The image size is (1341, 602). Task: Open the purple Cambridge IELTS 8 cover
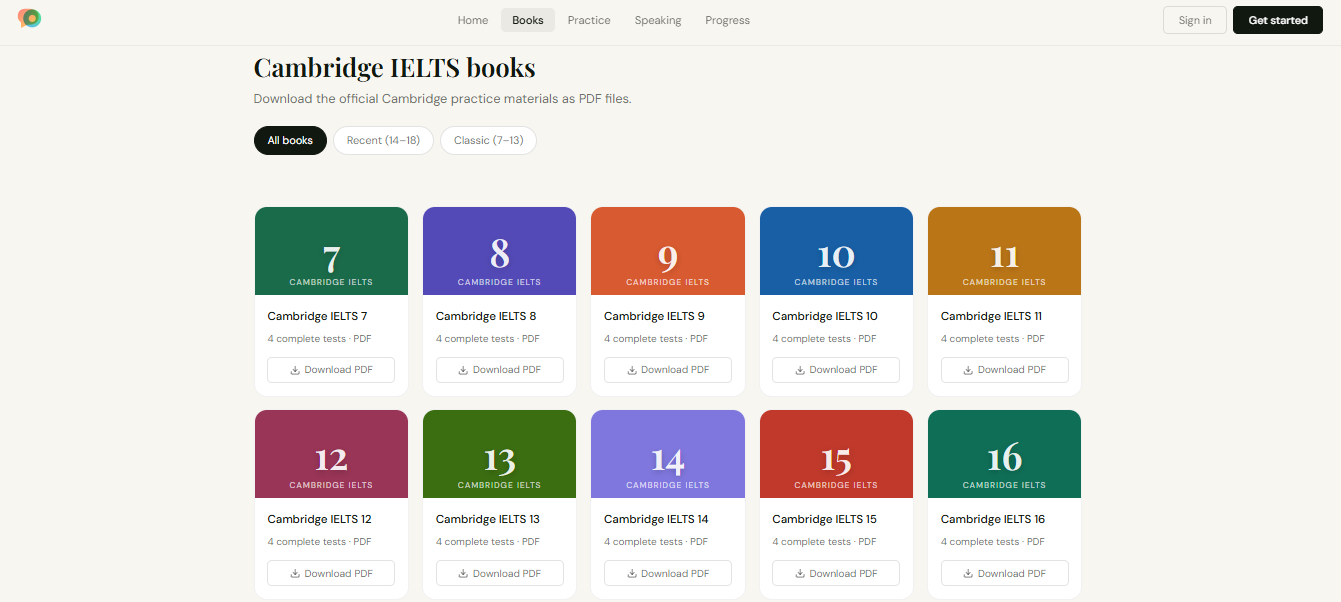pyautogui.click(x=499, y=251)
